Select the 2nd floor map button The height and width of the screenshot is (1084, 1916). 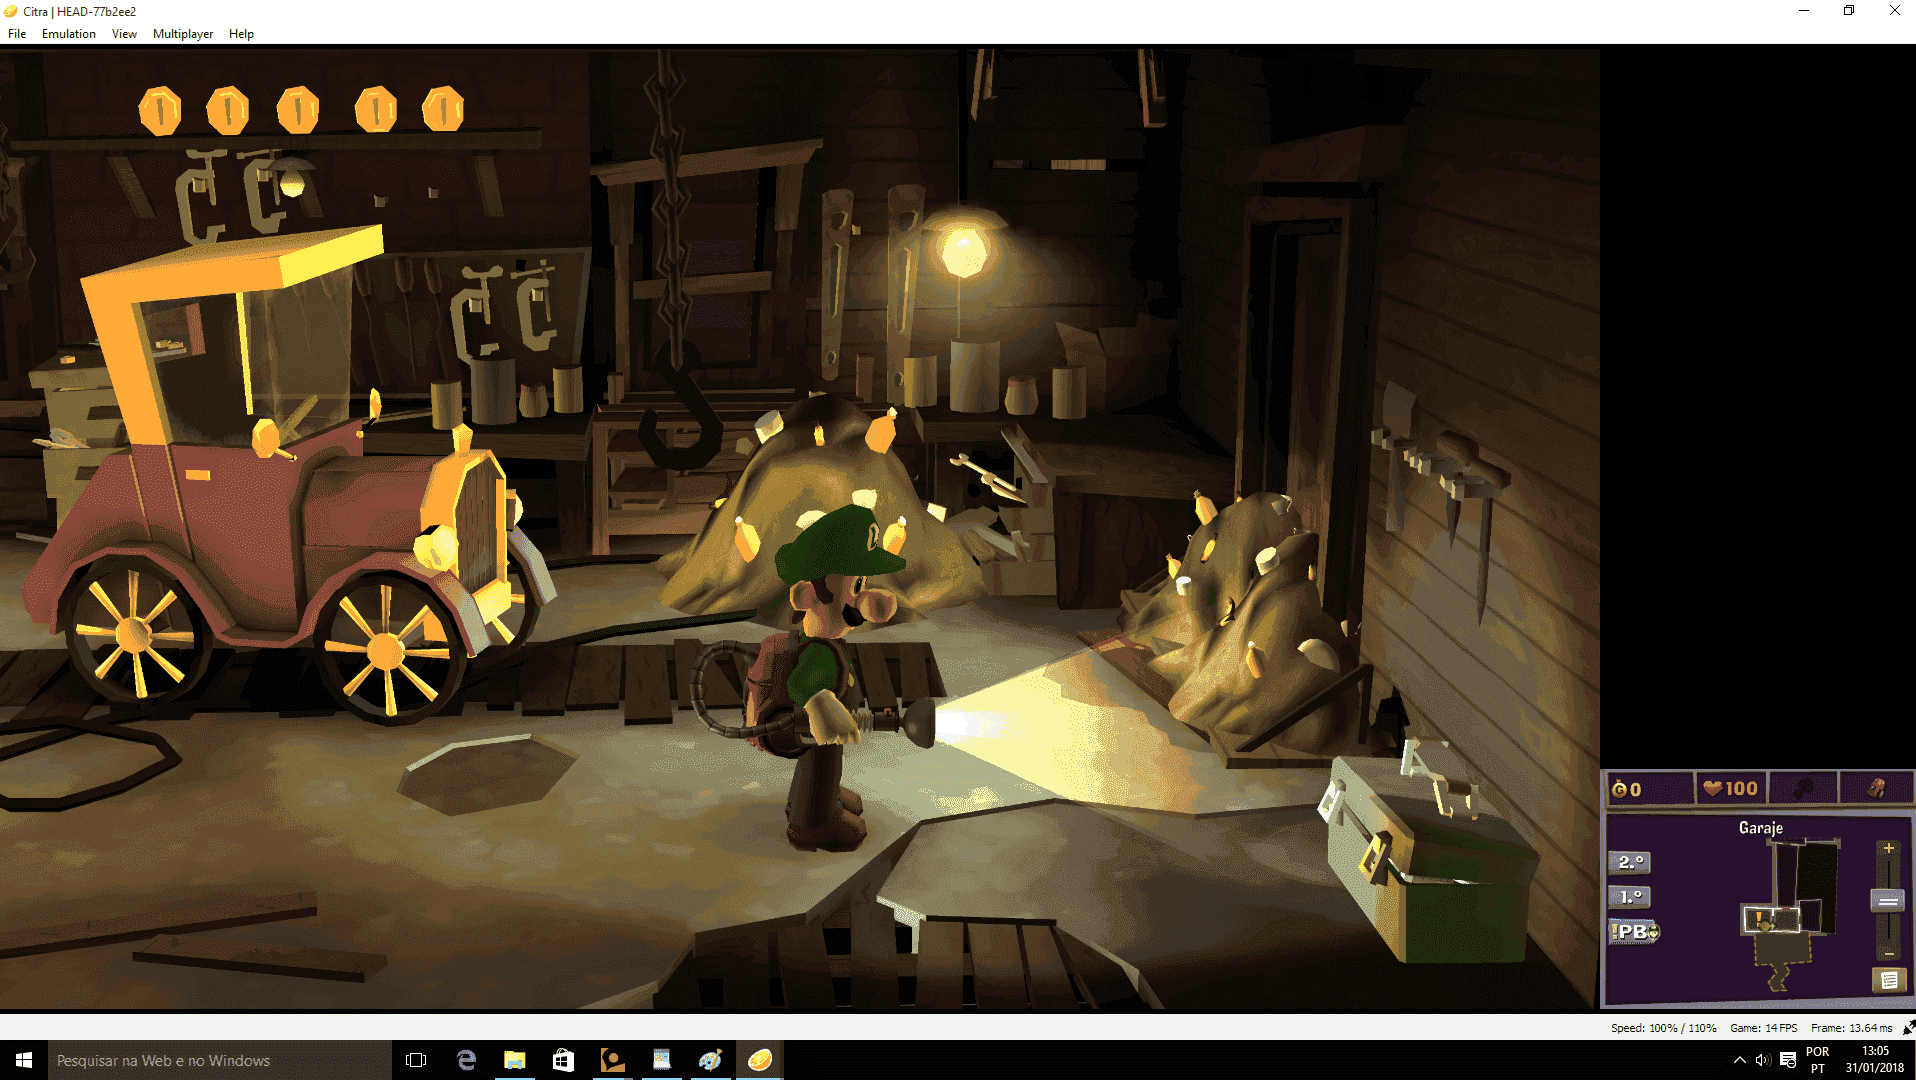coord(1629,862)
